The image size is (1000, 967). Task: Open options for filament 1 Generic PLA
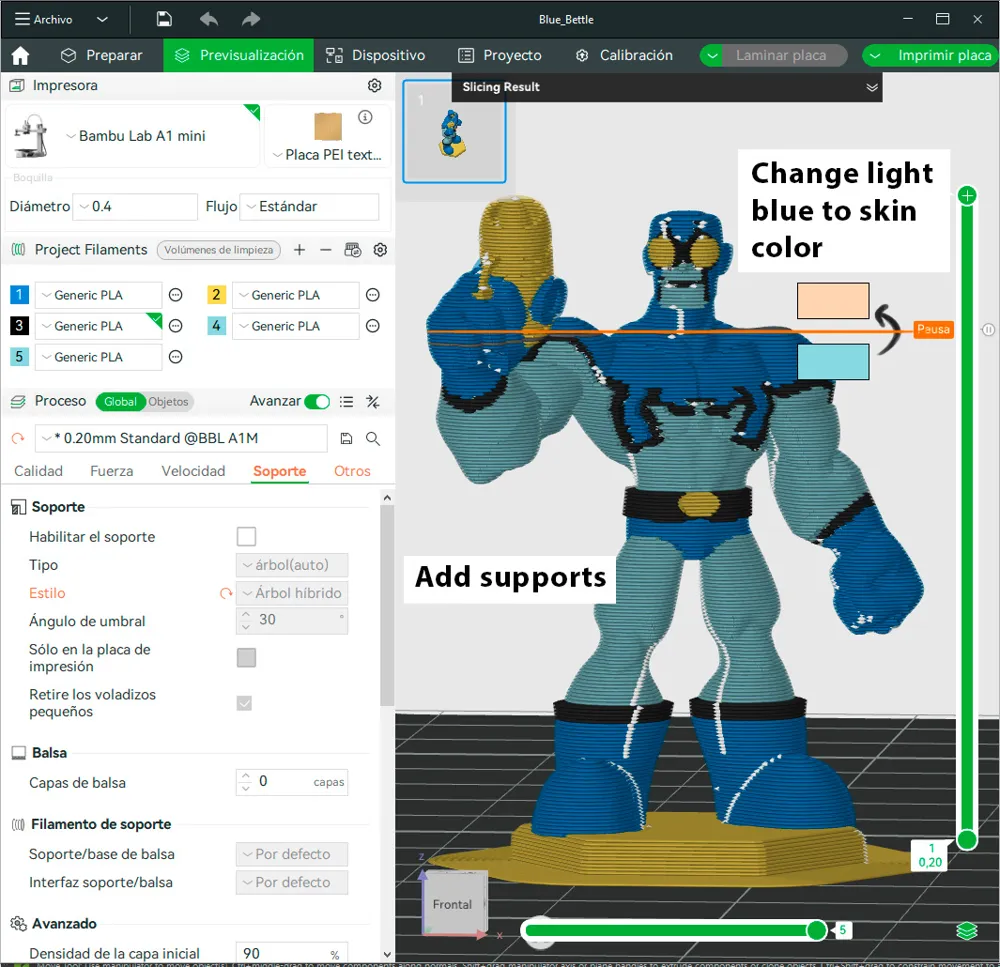tap(175, 295)
